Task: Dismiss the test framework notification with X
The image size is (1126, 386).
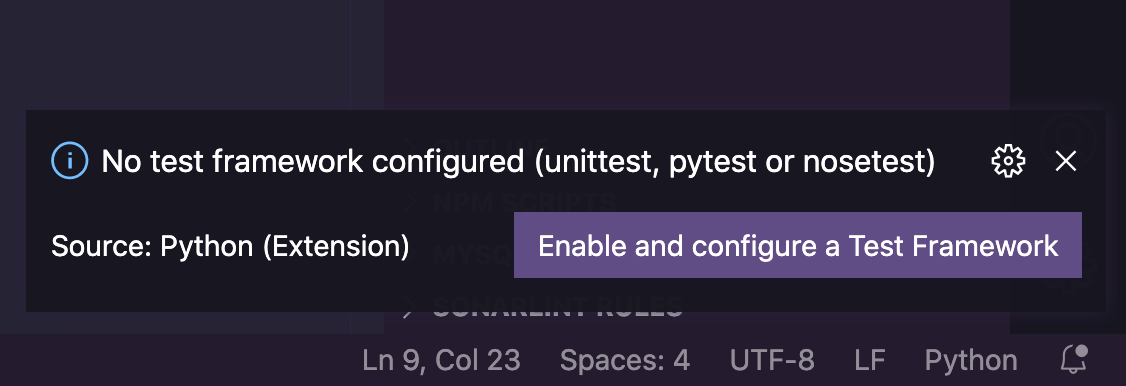Action: 1066,161
